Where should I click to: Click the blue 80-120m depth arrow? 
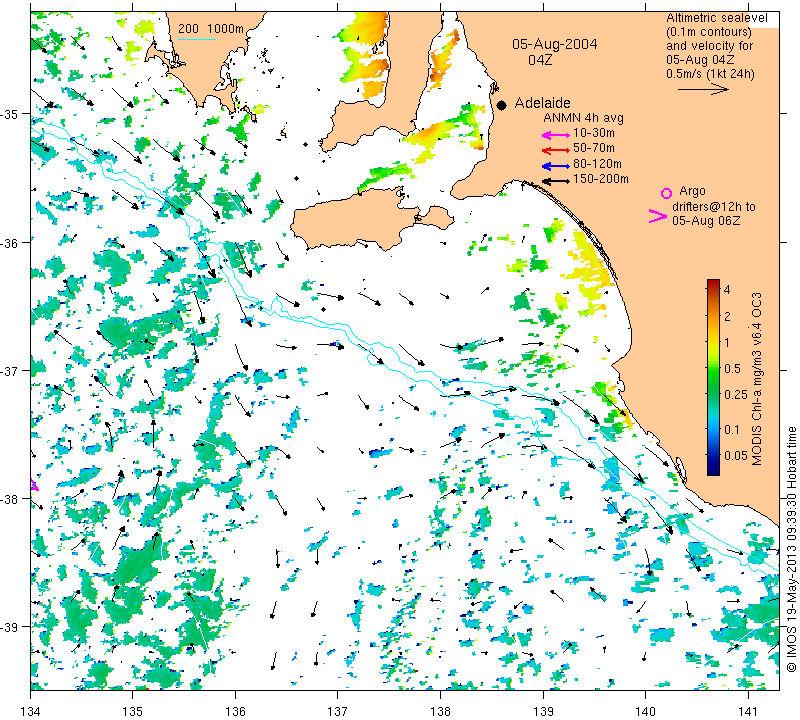click(x=555, y=166)
